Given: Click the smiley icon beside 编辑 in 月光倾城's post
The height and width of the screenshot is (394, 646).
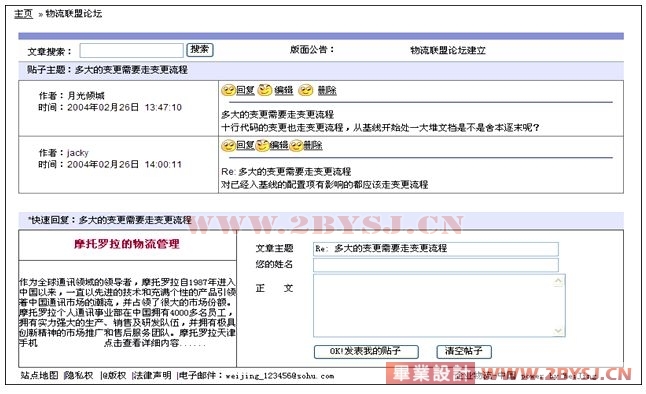Looking at the screenshot, I should (265, 89).
